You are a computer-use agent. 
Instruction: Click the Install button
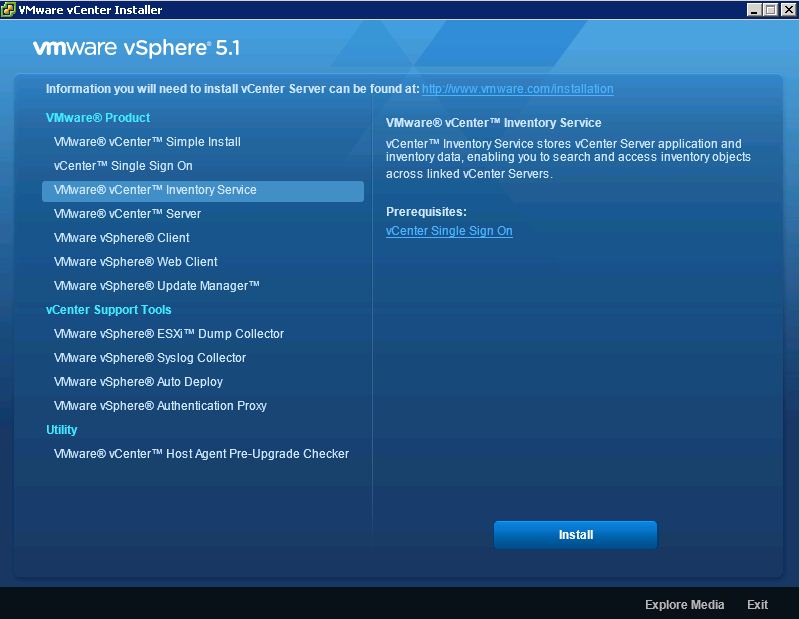click(x=575, y=534)
